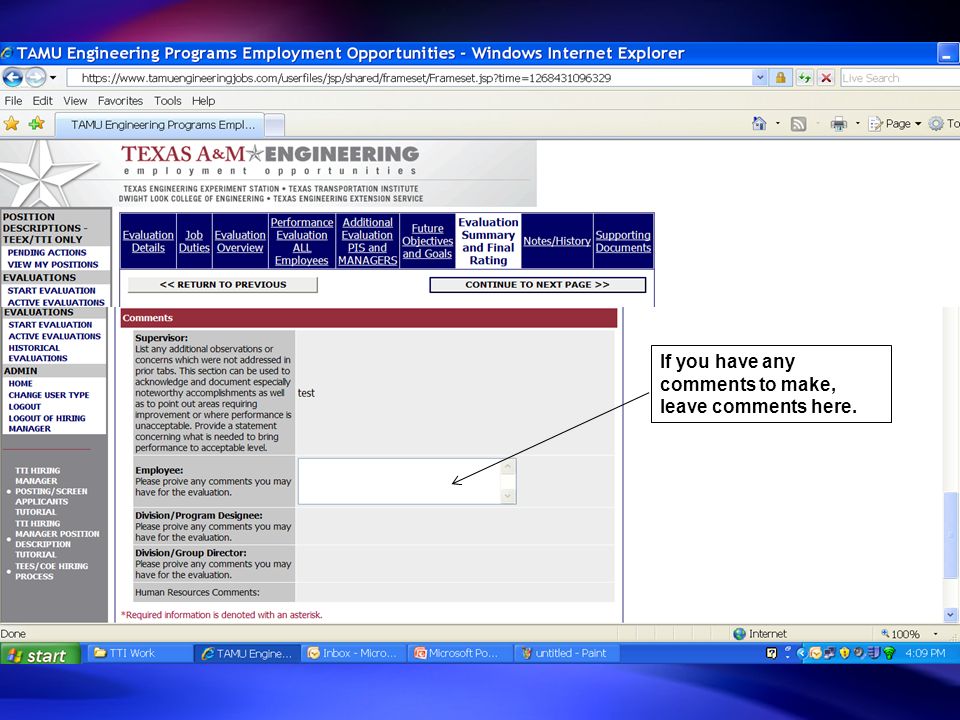Expand the zoom level dropdown arrow
Image resolution: width=960 pixels, height=720 pixels.
[x=935, y=634]
